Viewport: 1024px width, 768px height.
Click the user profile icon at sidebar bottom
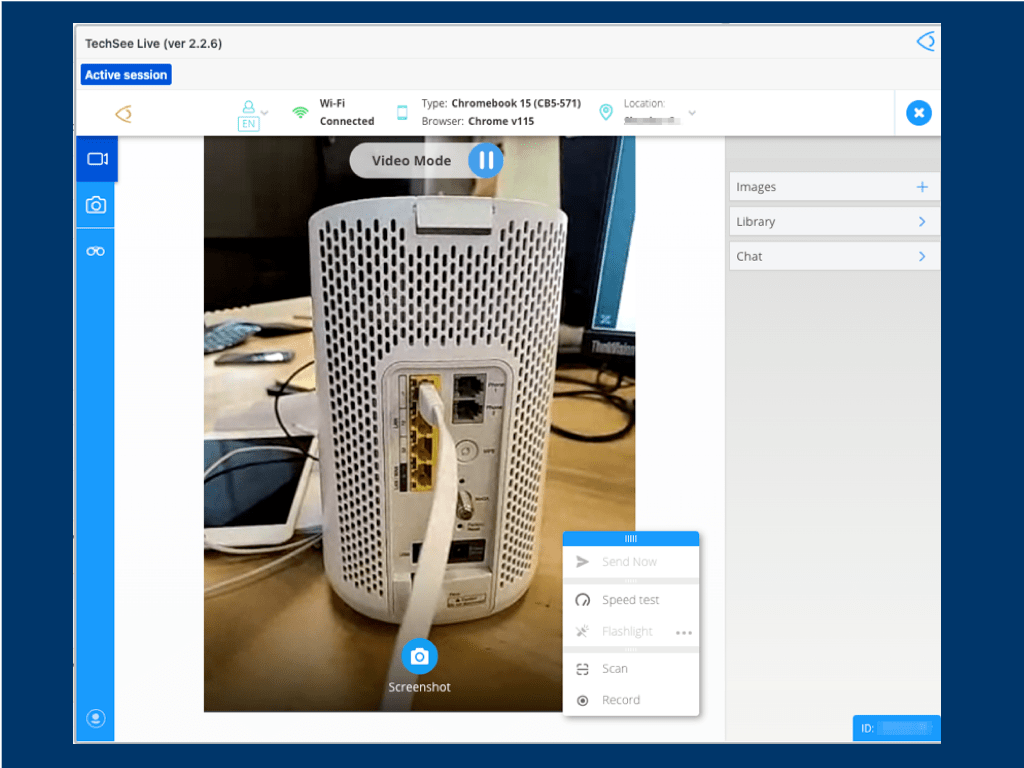pos(96,718)
